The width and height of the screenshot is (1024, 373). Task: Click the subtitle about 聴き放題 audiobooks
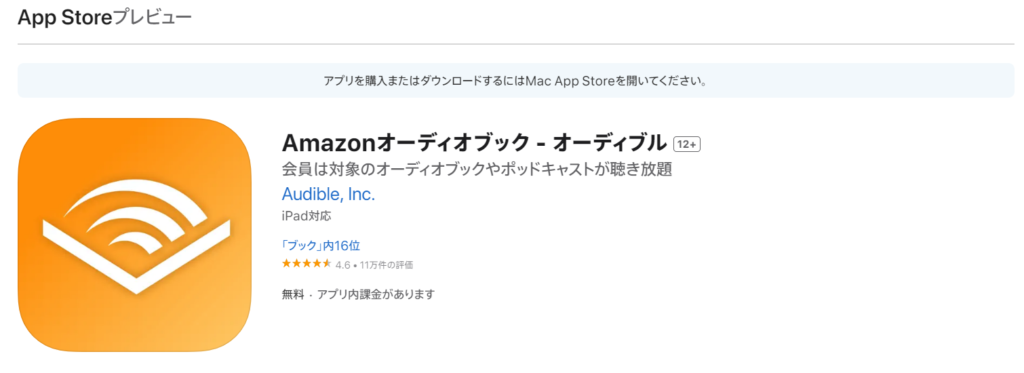tap(477, 169)
